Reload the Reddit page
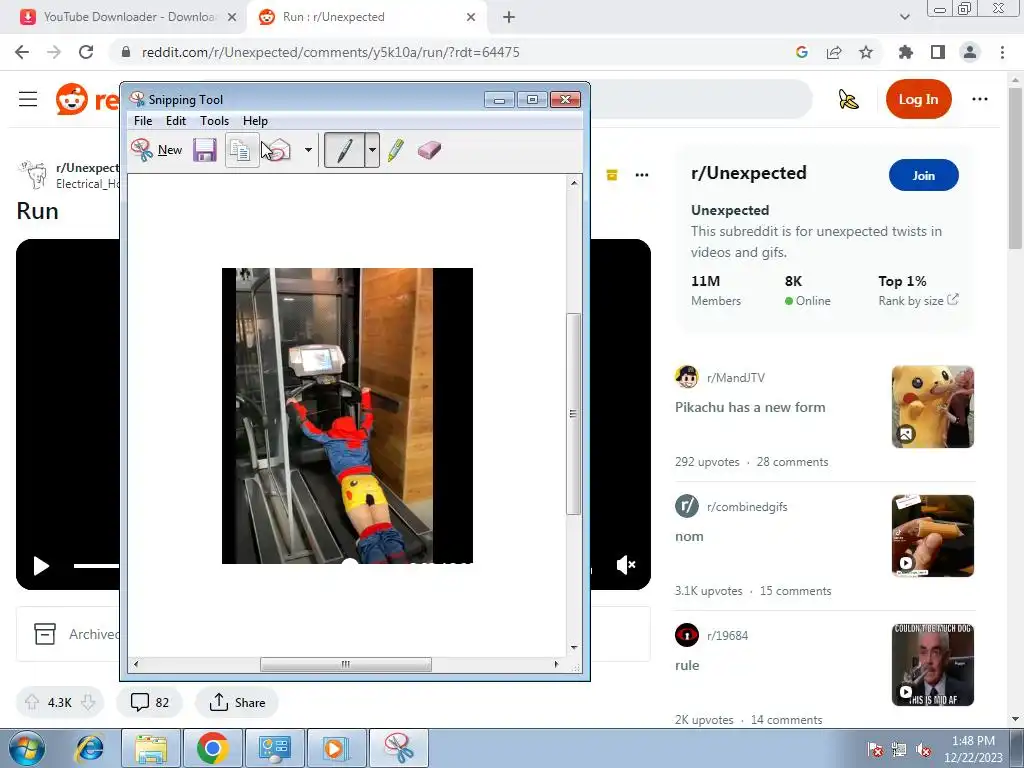 coord(86,52)
